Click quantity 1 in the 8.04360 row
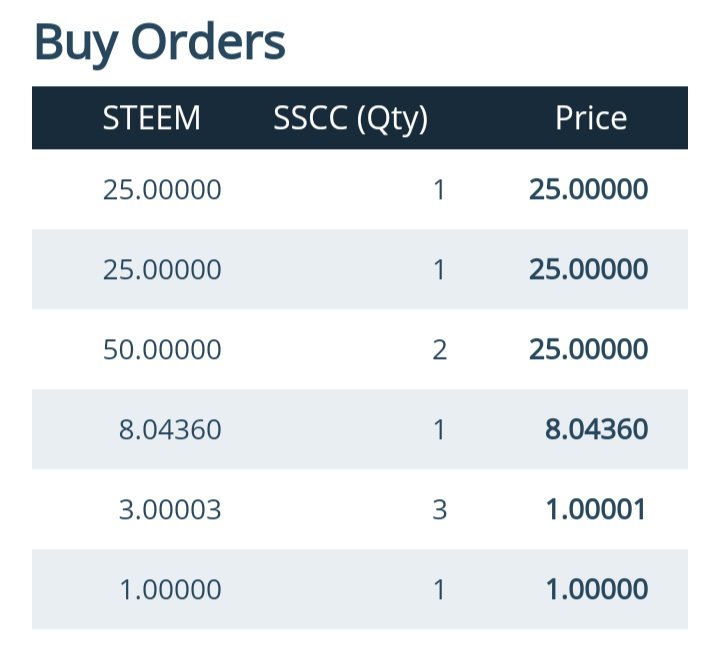 click(439, 430)
